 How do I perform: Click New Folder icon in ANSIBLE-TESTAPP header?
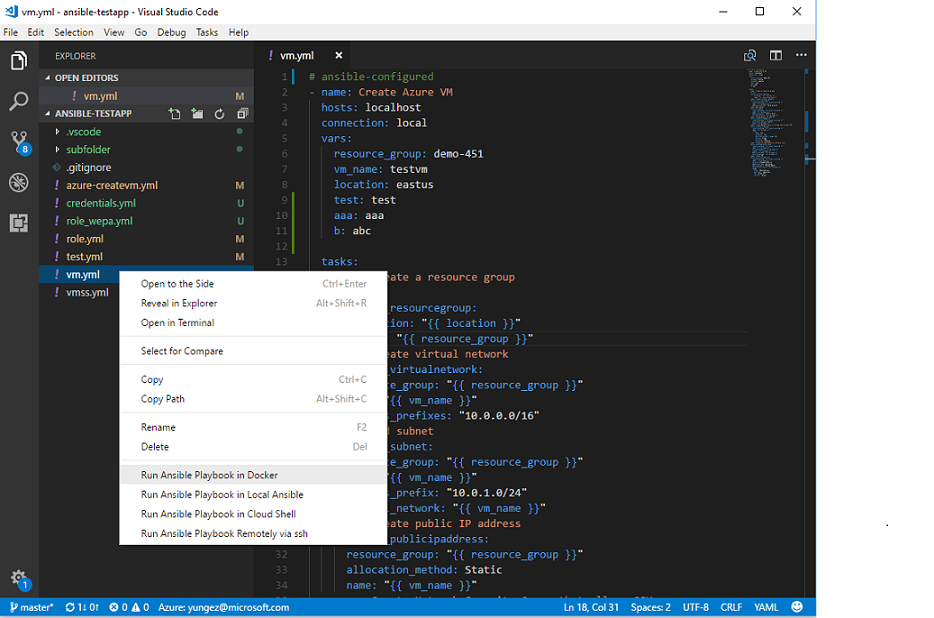coord(197,114)
